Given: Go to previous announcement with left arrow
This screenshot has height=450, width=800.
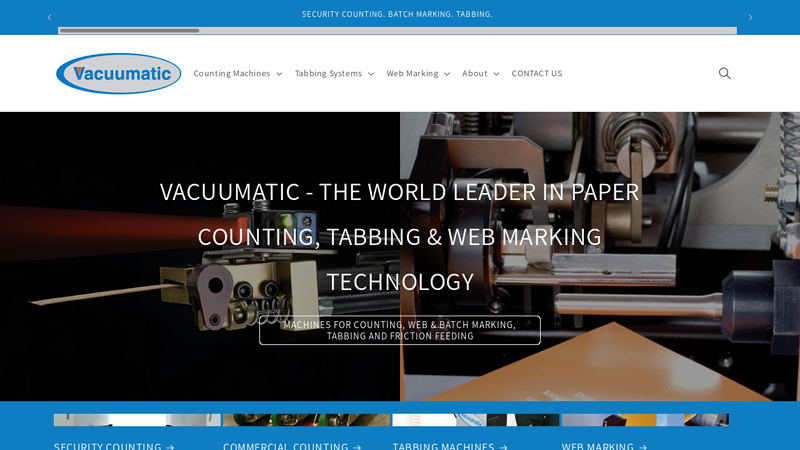Looking at the screenshot, I should tap(49, 17).
